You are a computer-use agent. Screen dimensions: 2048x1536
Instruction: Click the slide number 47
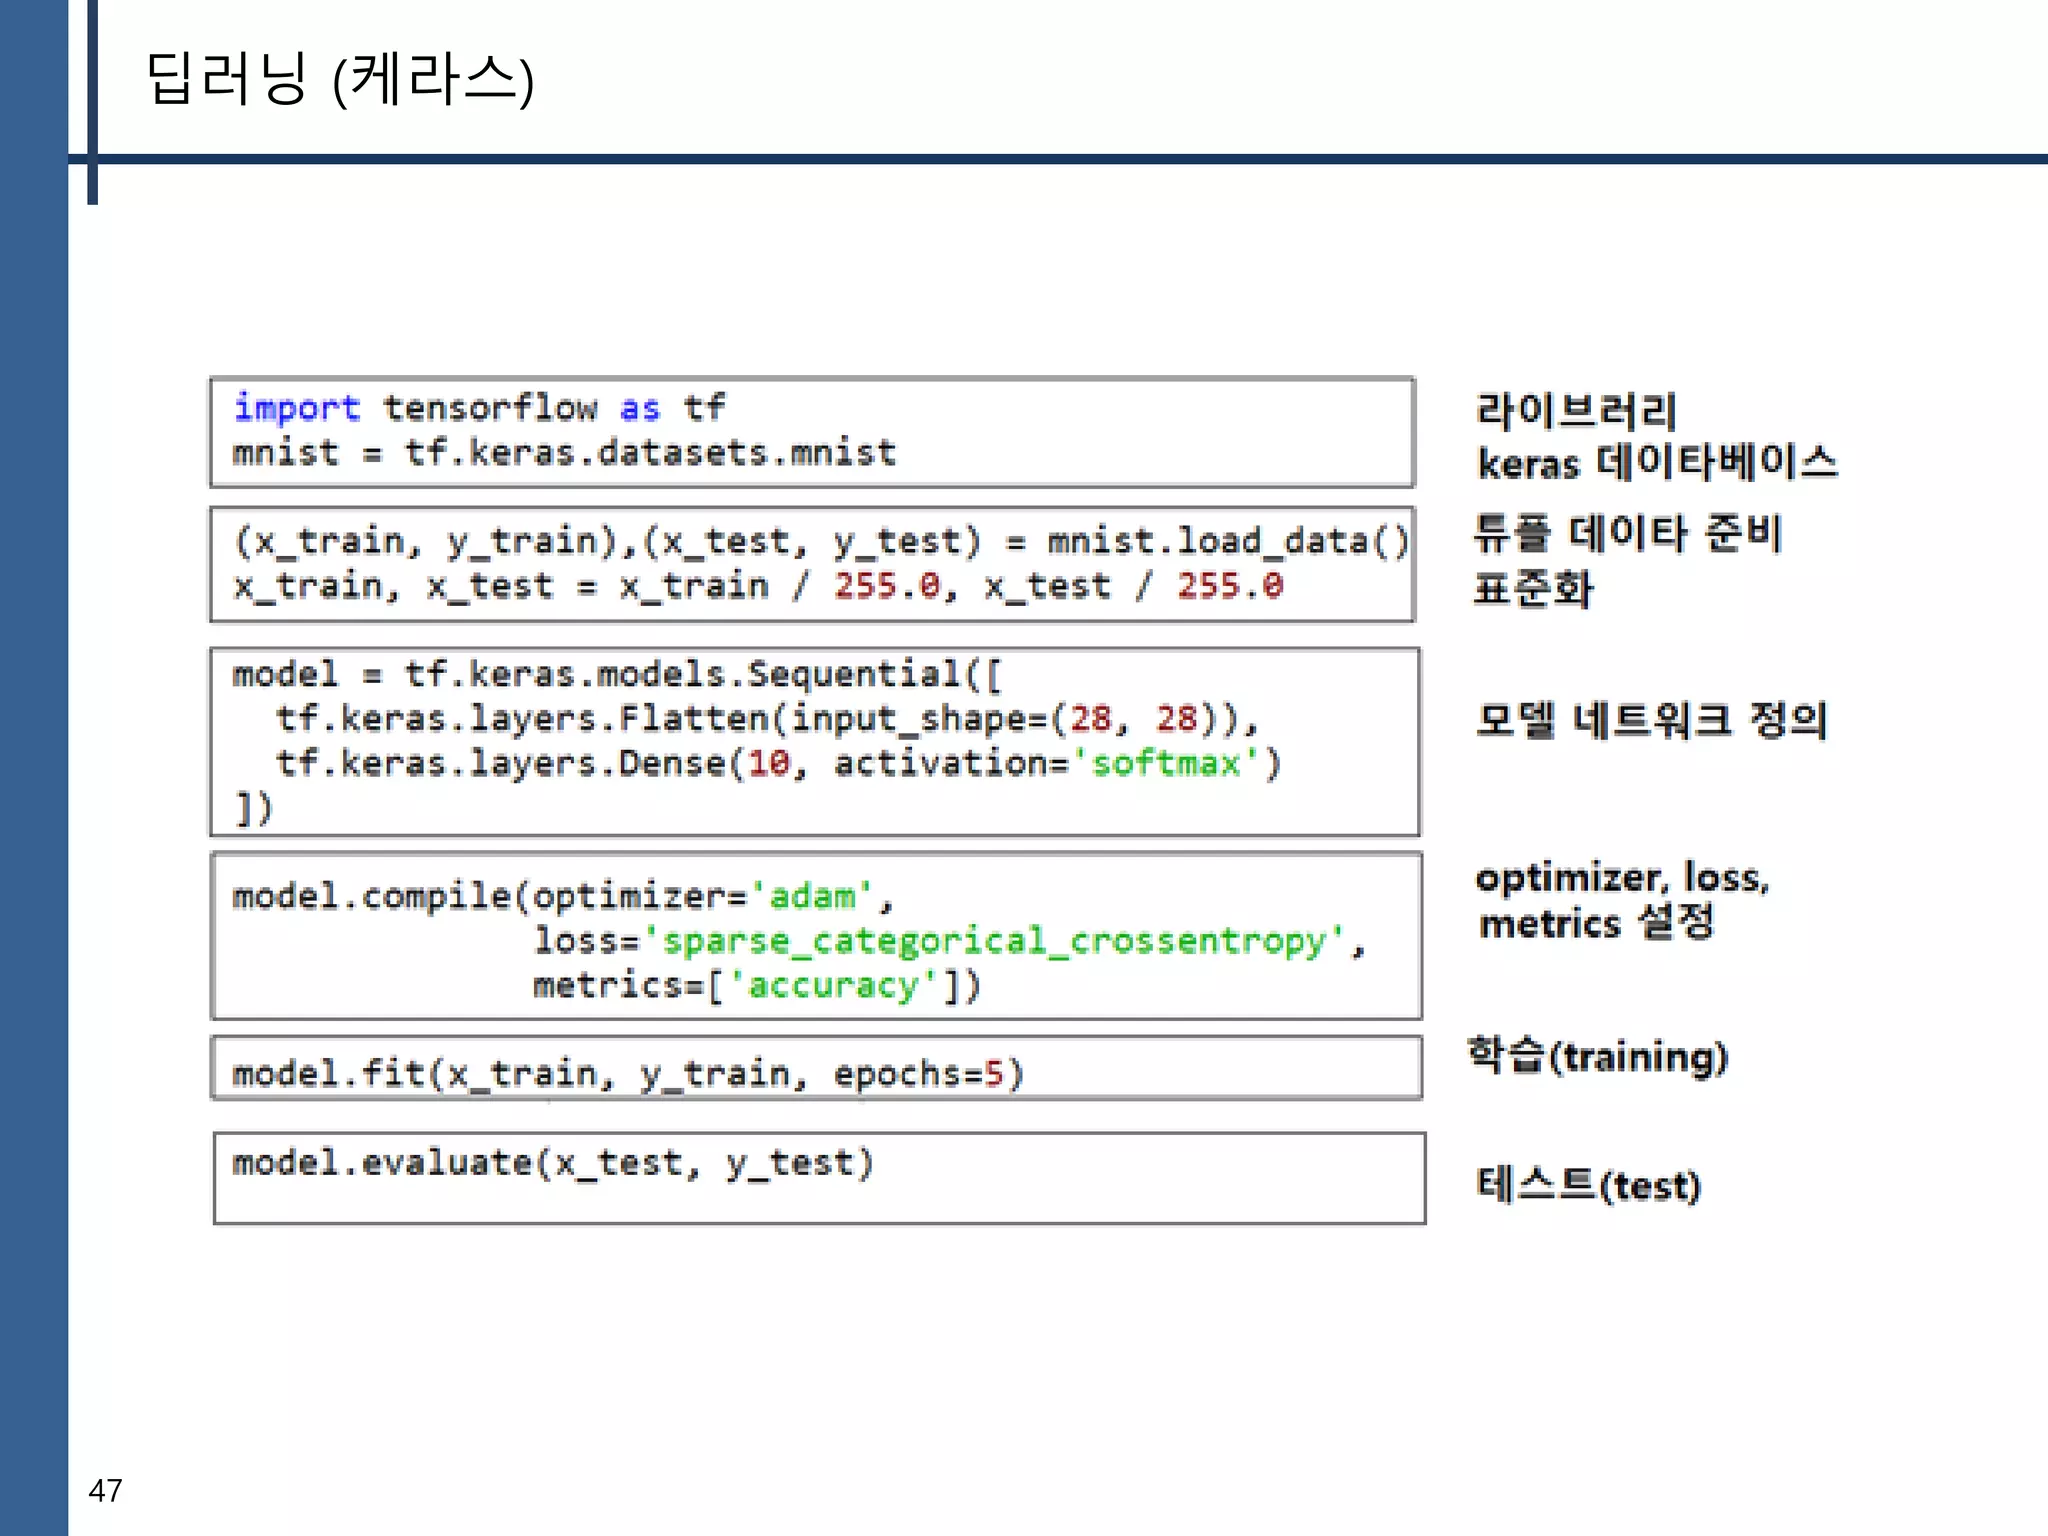coord(105,1491)
